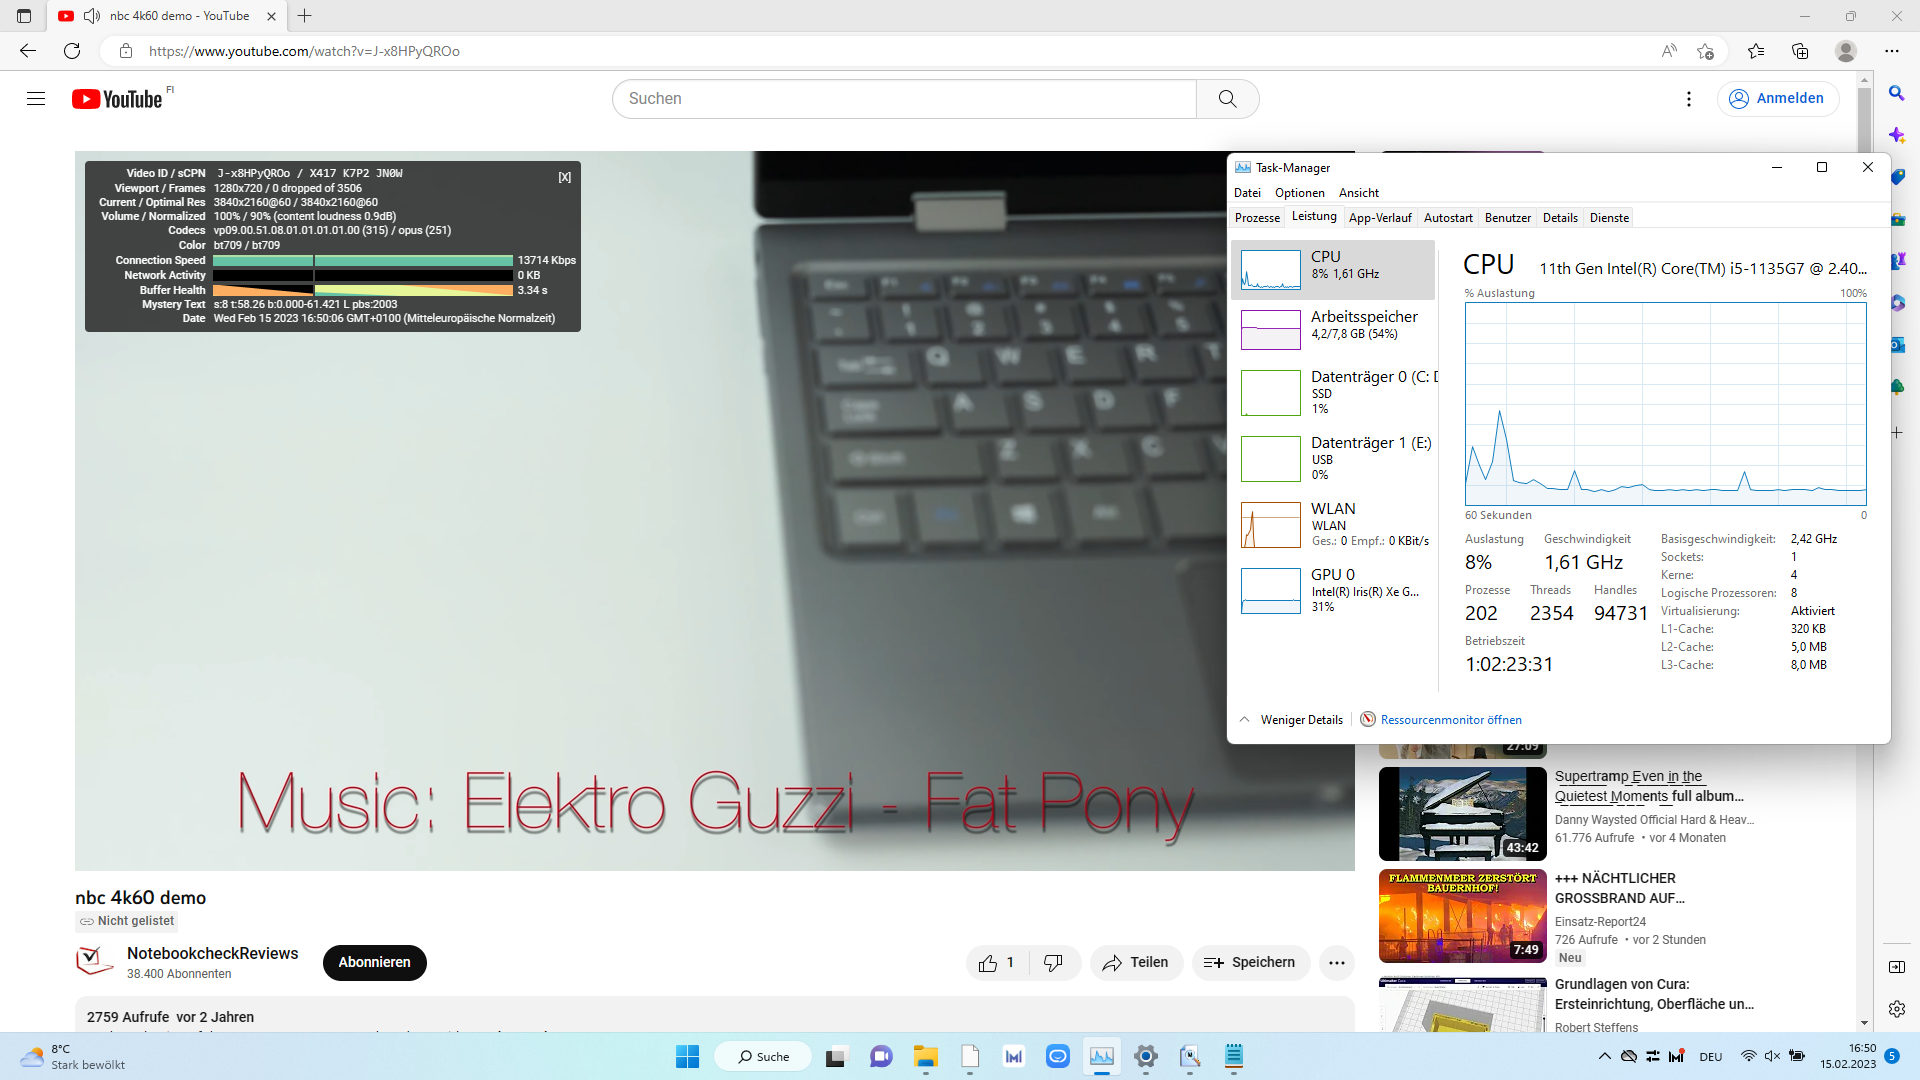
Task: Click the Abonnieren subscribe button
Action: (x=374, y=963)
